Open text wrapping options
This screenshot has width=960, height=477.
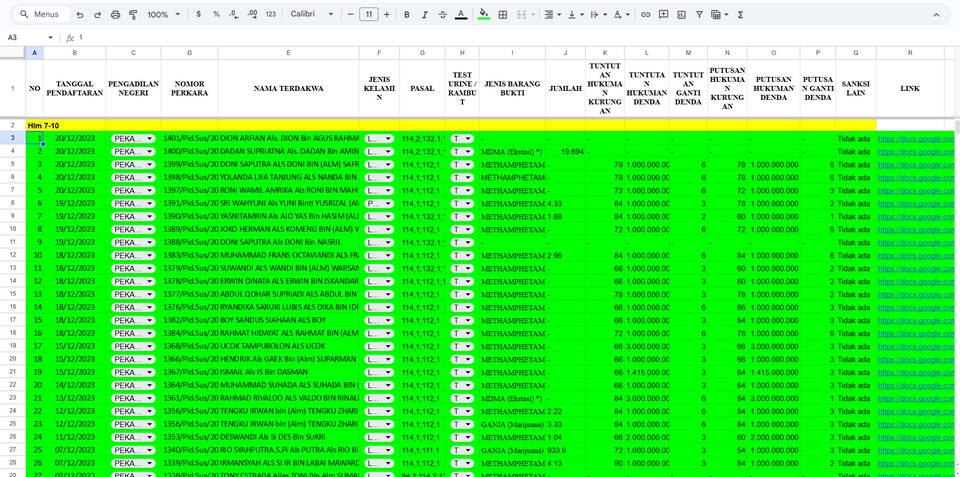[598, 14]
